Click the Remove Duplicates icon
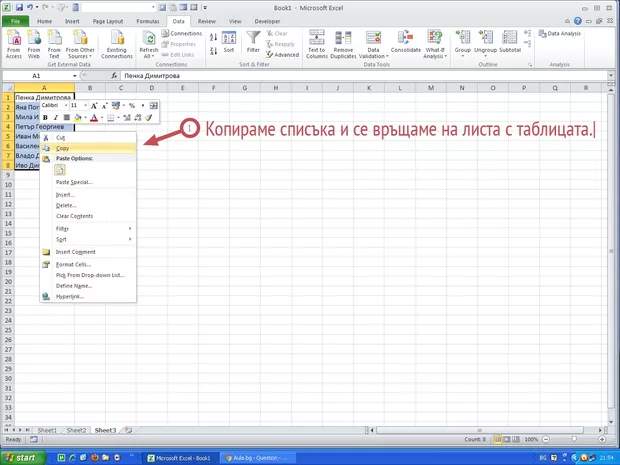Screen dimensions: 620x465 [343, 43]
